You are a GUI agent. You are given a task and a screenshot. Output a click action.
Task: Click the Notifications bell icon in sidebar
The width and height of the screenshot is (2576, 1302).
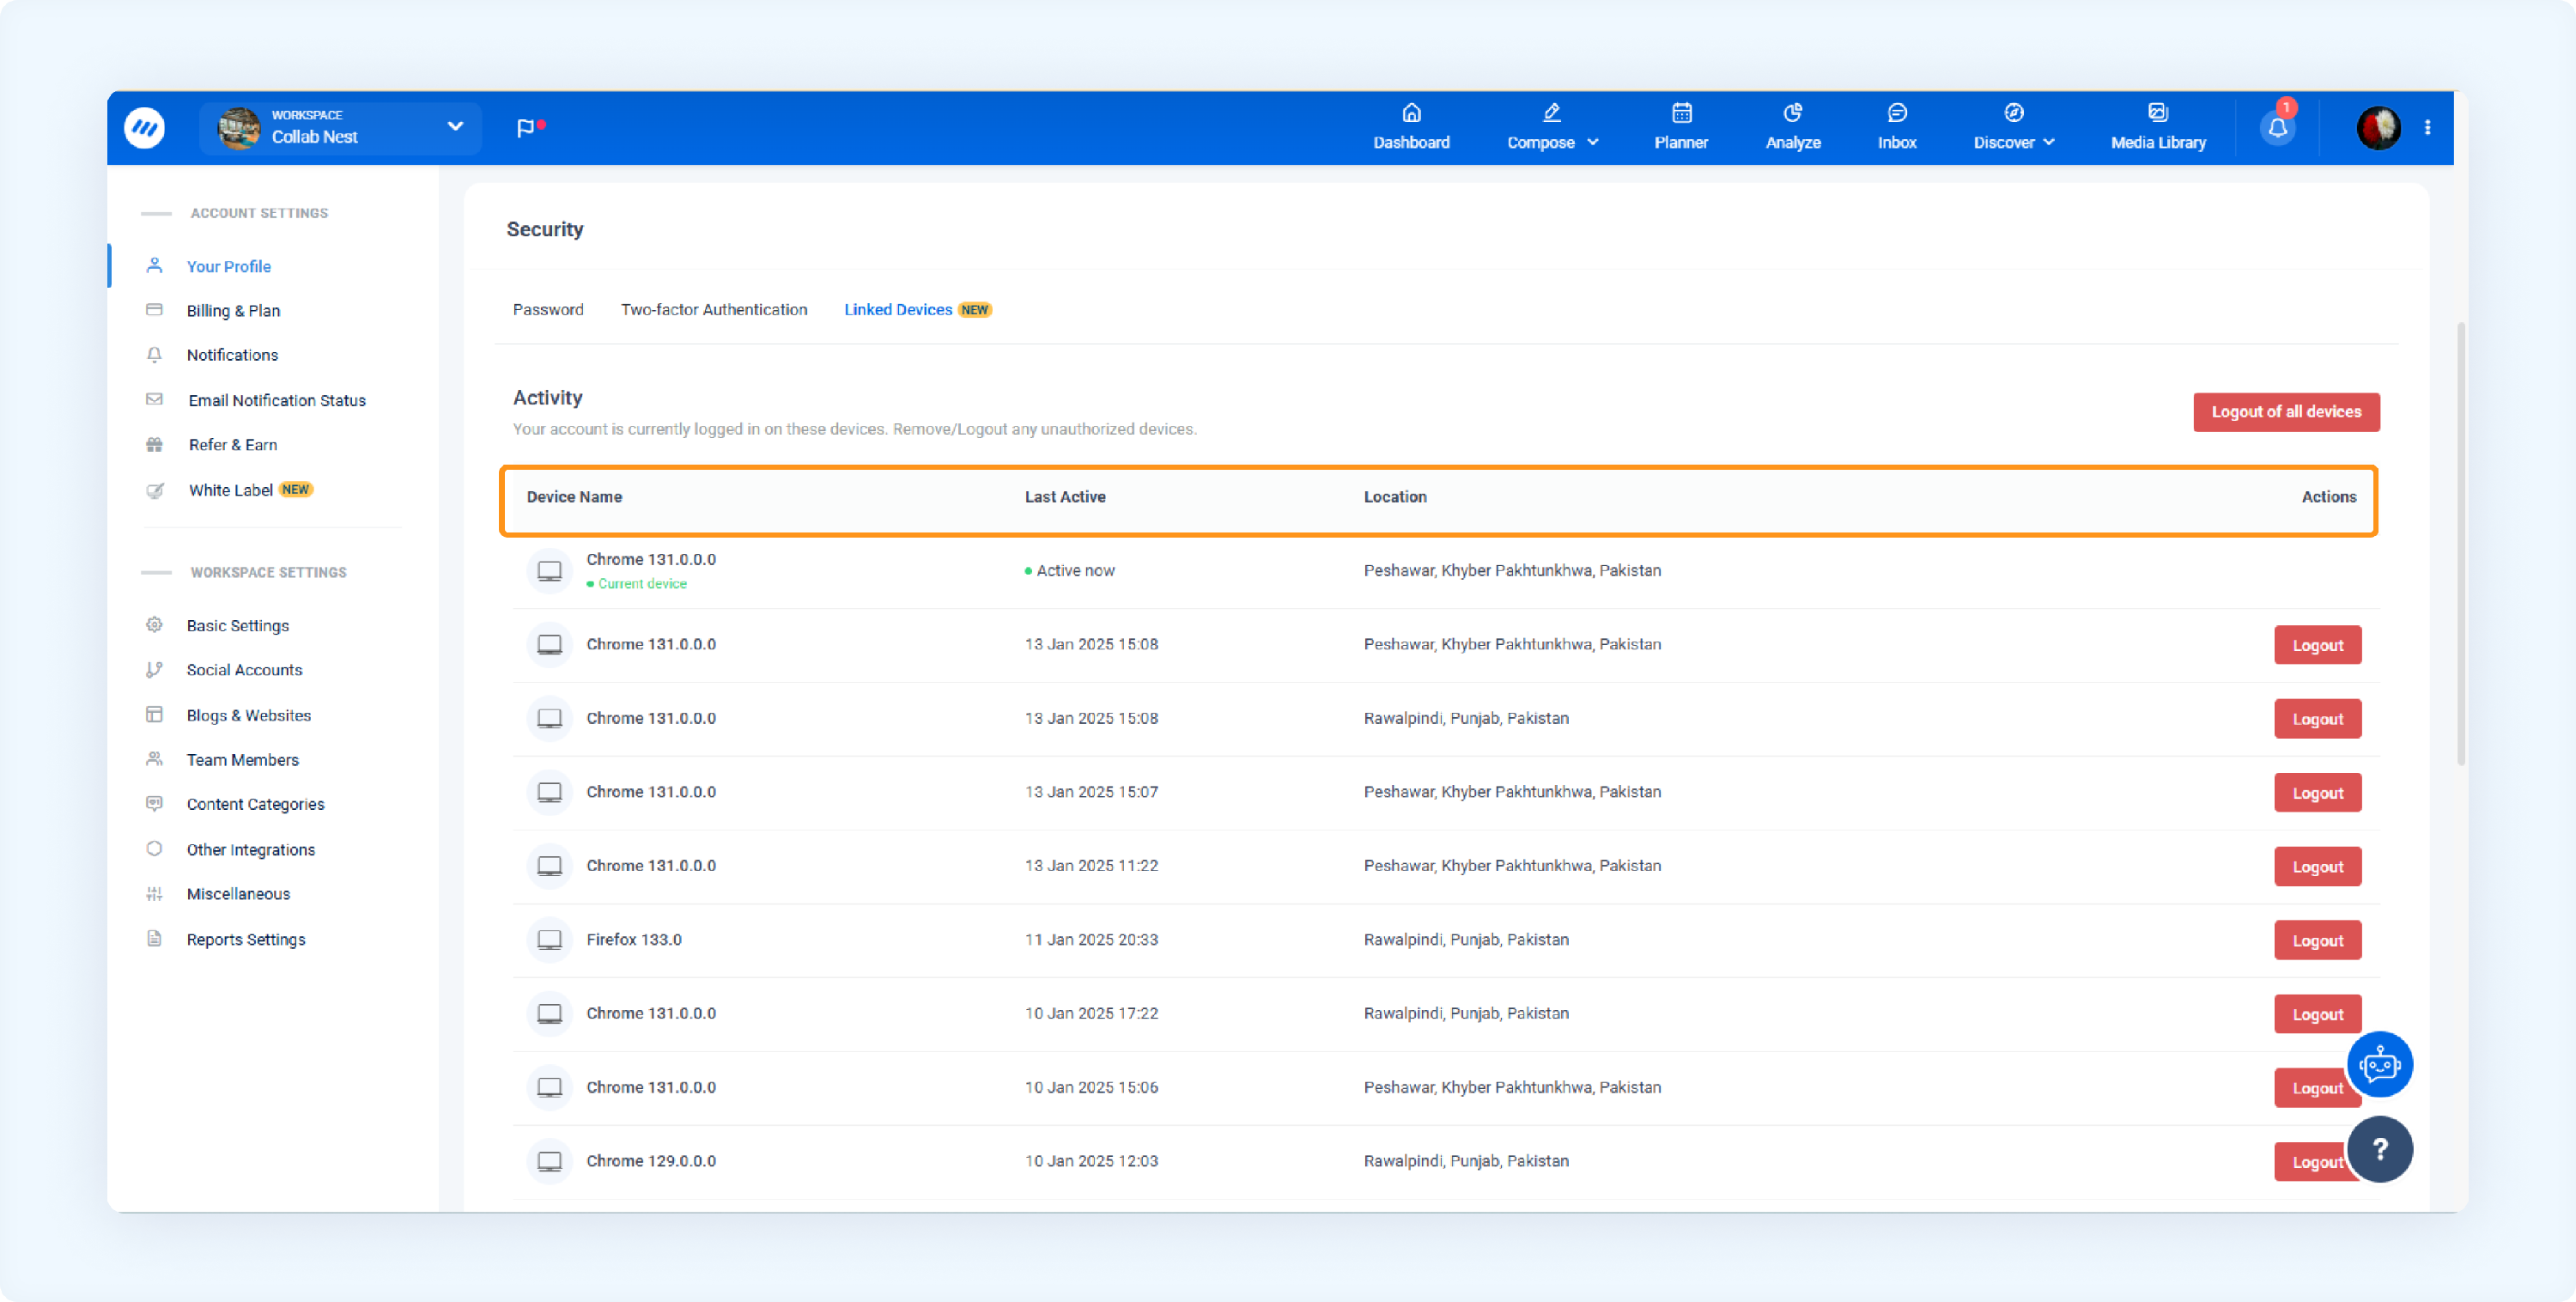[154, 355]
